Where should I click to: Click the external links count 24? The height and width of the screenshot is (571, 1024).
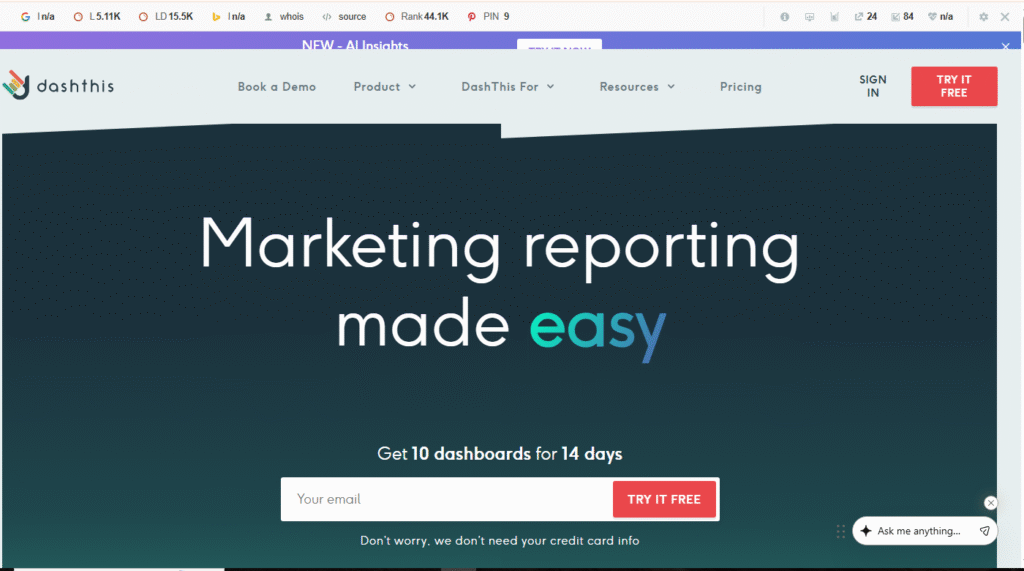coord(865,17)
